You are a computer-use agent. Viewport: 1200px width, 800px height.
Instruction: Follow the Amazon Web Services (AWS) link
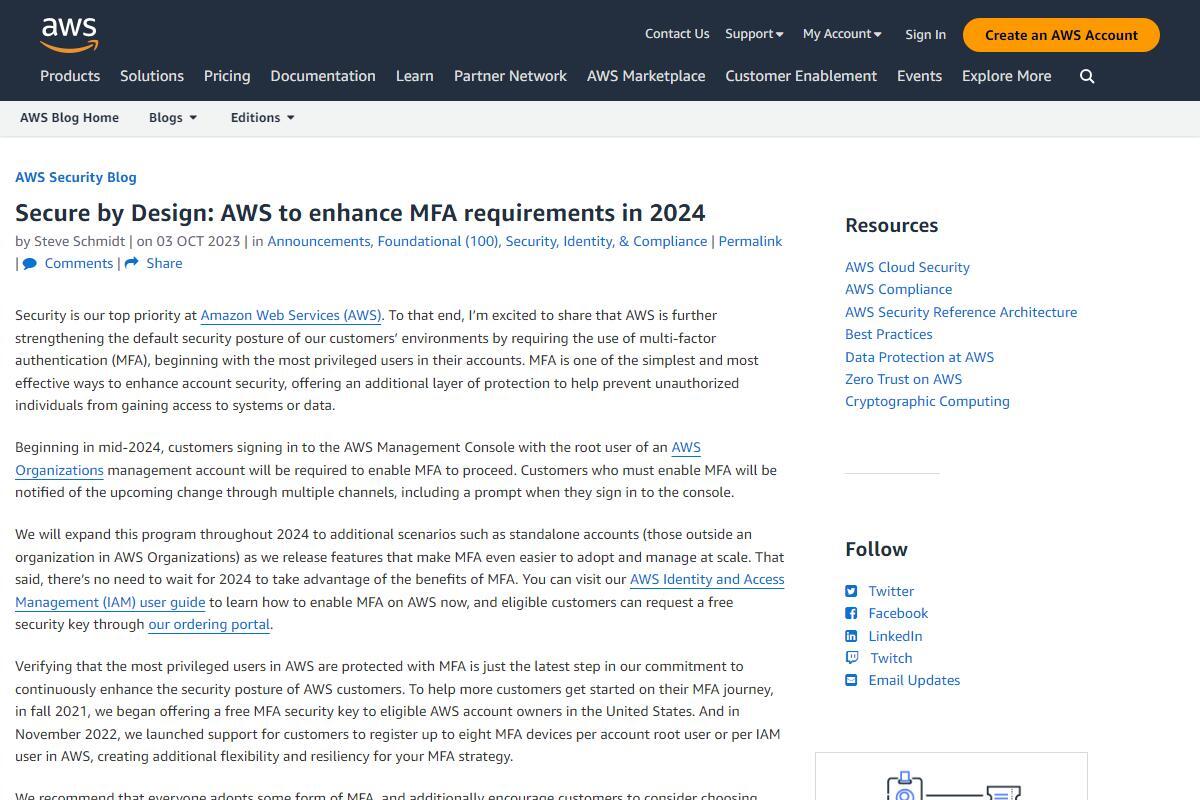(x=291, y=315)
